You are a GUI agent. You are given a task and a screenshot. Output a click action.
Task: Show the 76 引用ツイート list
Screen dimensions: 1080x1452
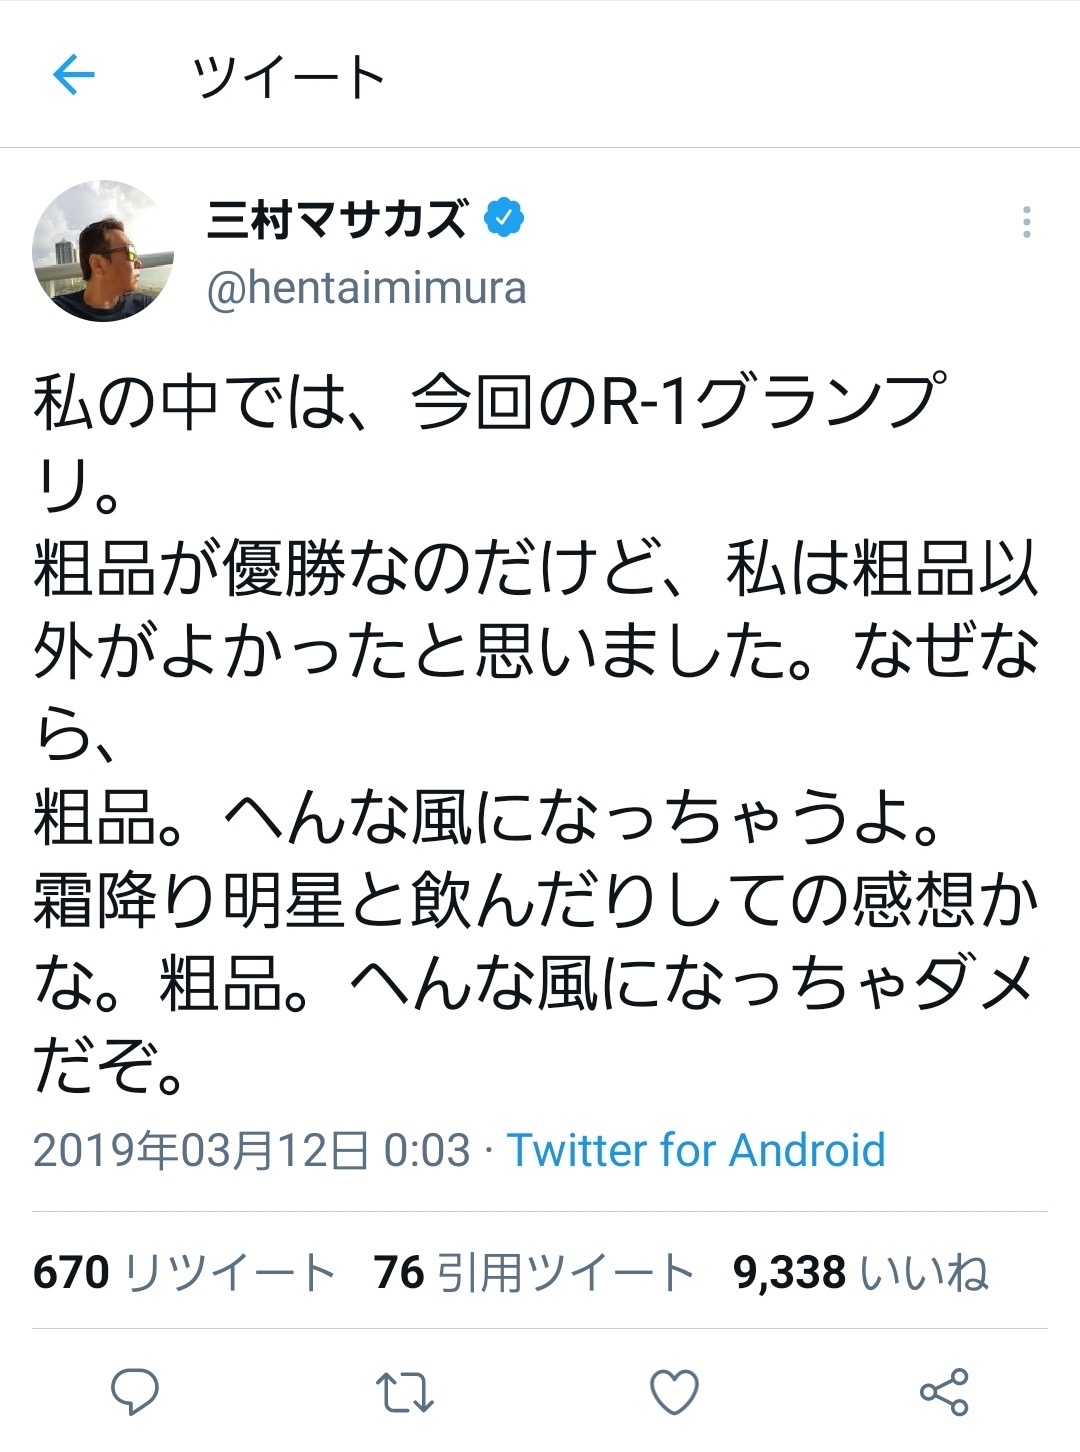tap(534, 1272)
